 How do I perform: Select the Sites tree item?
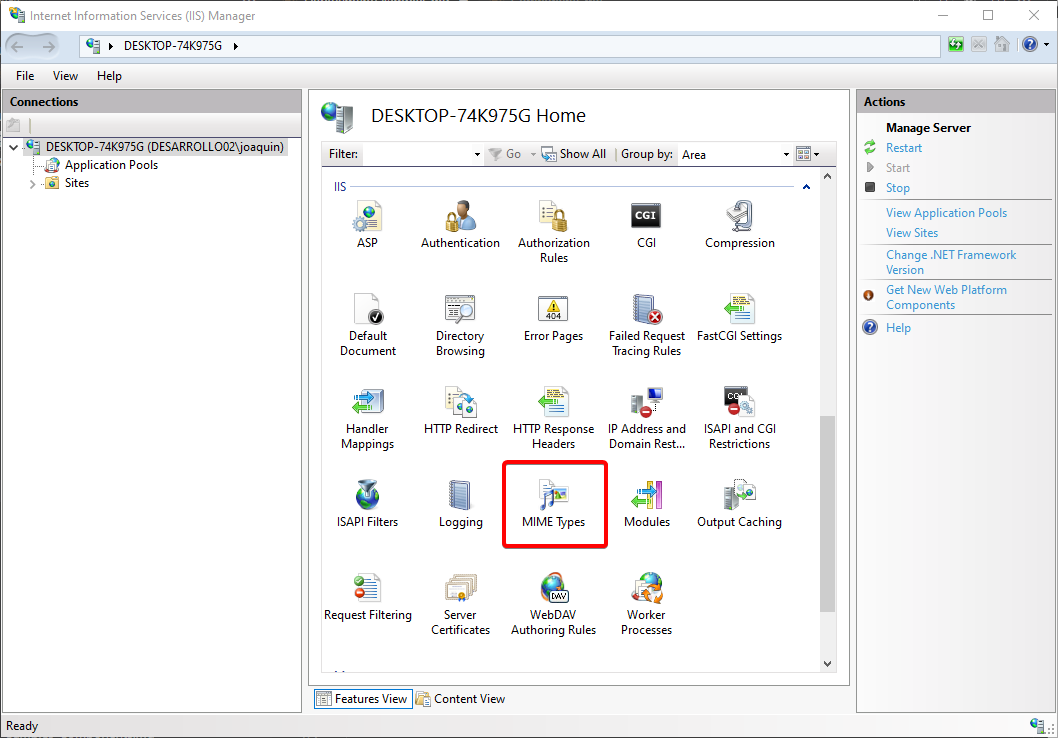[77, 183]
